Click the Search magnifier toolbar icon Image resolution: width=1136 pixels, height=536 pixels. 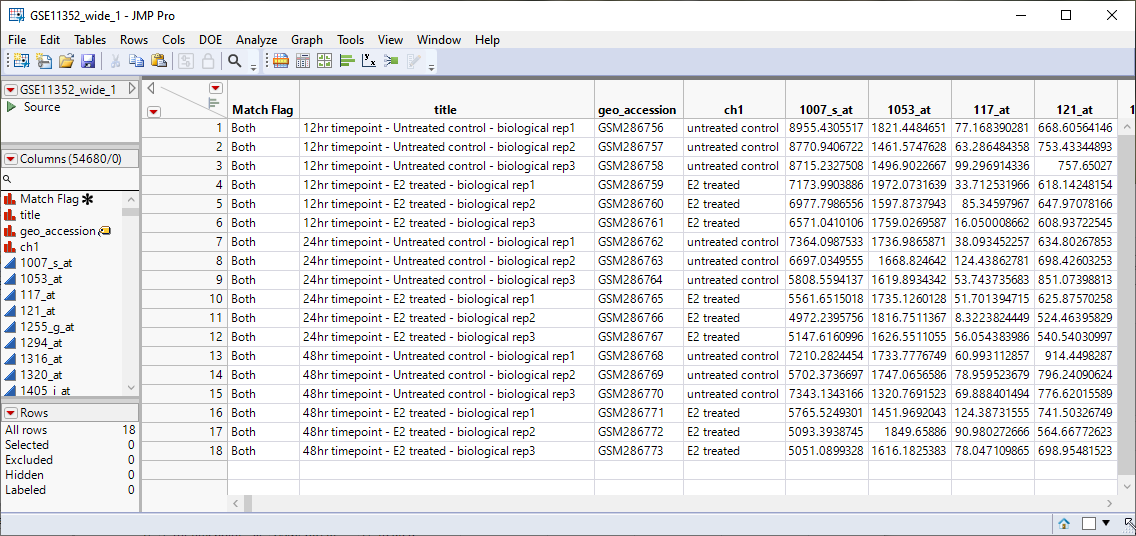[x=234, y=62]
